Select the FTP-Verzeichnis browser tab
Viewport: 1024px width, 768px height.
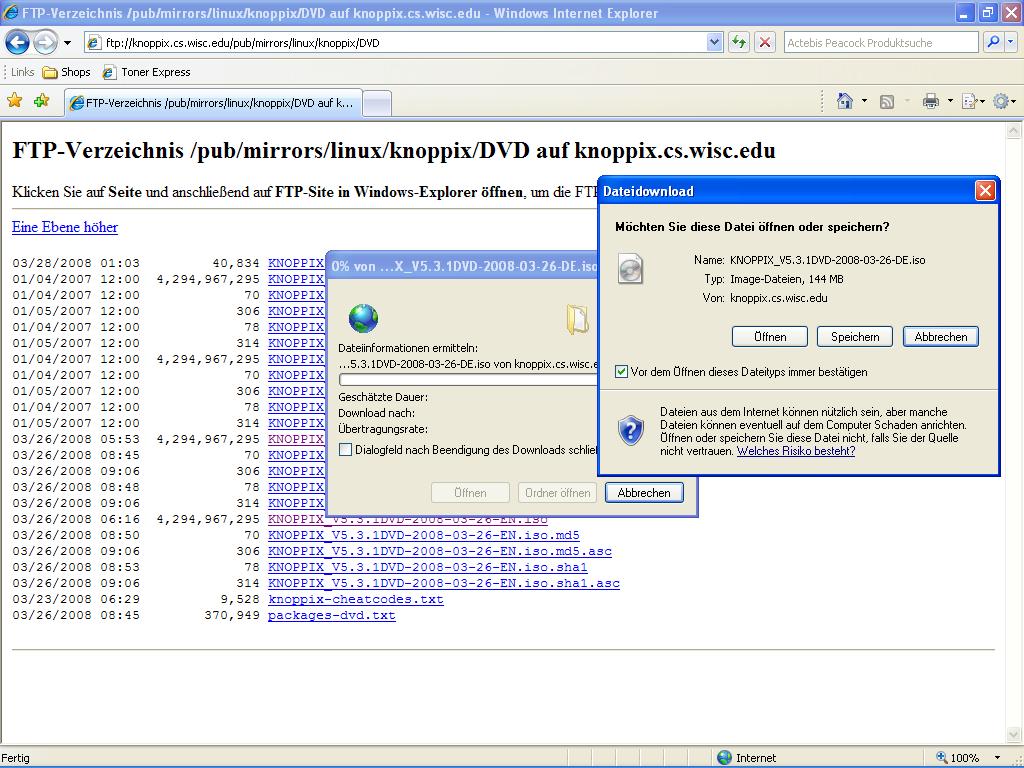pyautogui.click(x=213, y=103)
